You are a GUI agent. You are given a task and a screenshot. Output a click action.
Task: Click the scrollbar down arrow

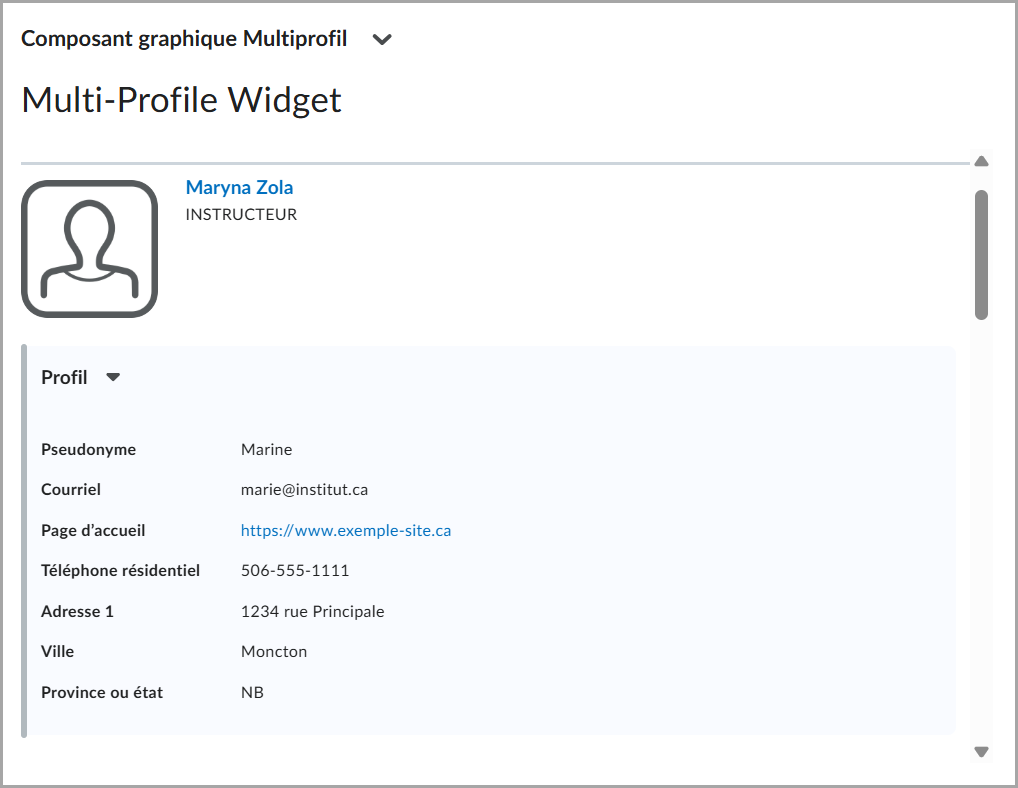(x=981, y=752)
